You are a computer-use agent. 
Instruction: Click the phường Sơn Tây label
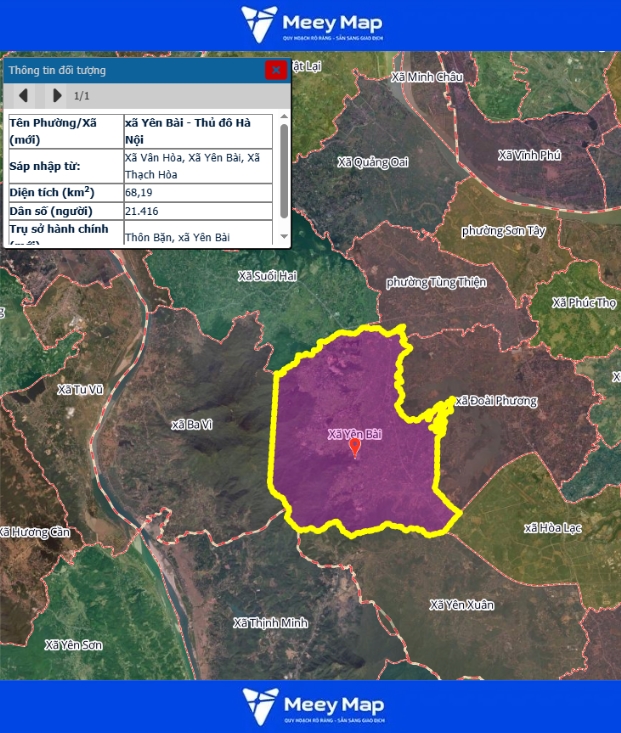(x=504, y=230)
